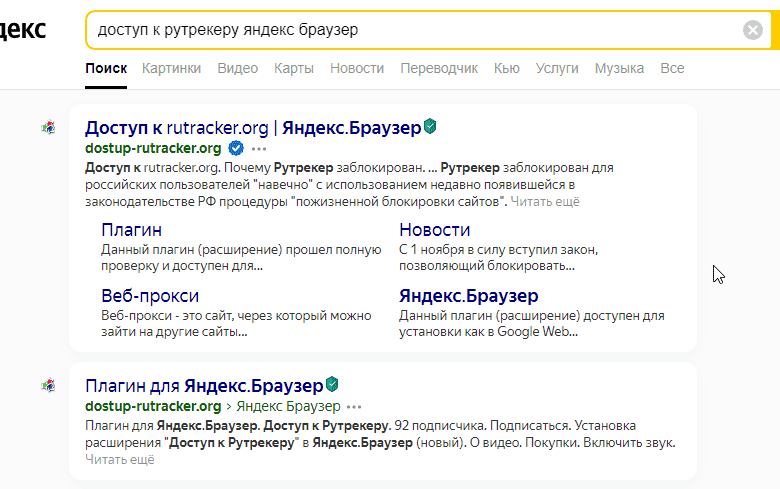Image resolution: width=780 pixels, height=489 pixels.
Task: Click blue verified checkmark next to dostup-rutracker.org
Action: tap(237, 148)
